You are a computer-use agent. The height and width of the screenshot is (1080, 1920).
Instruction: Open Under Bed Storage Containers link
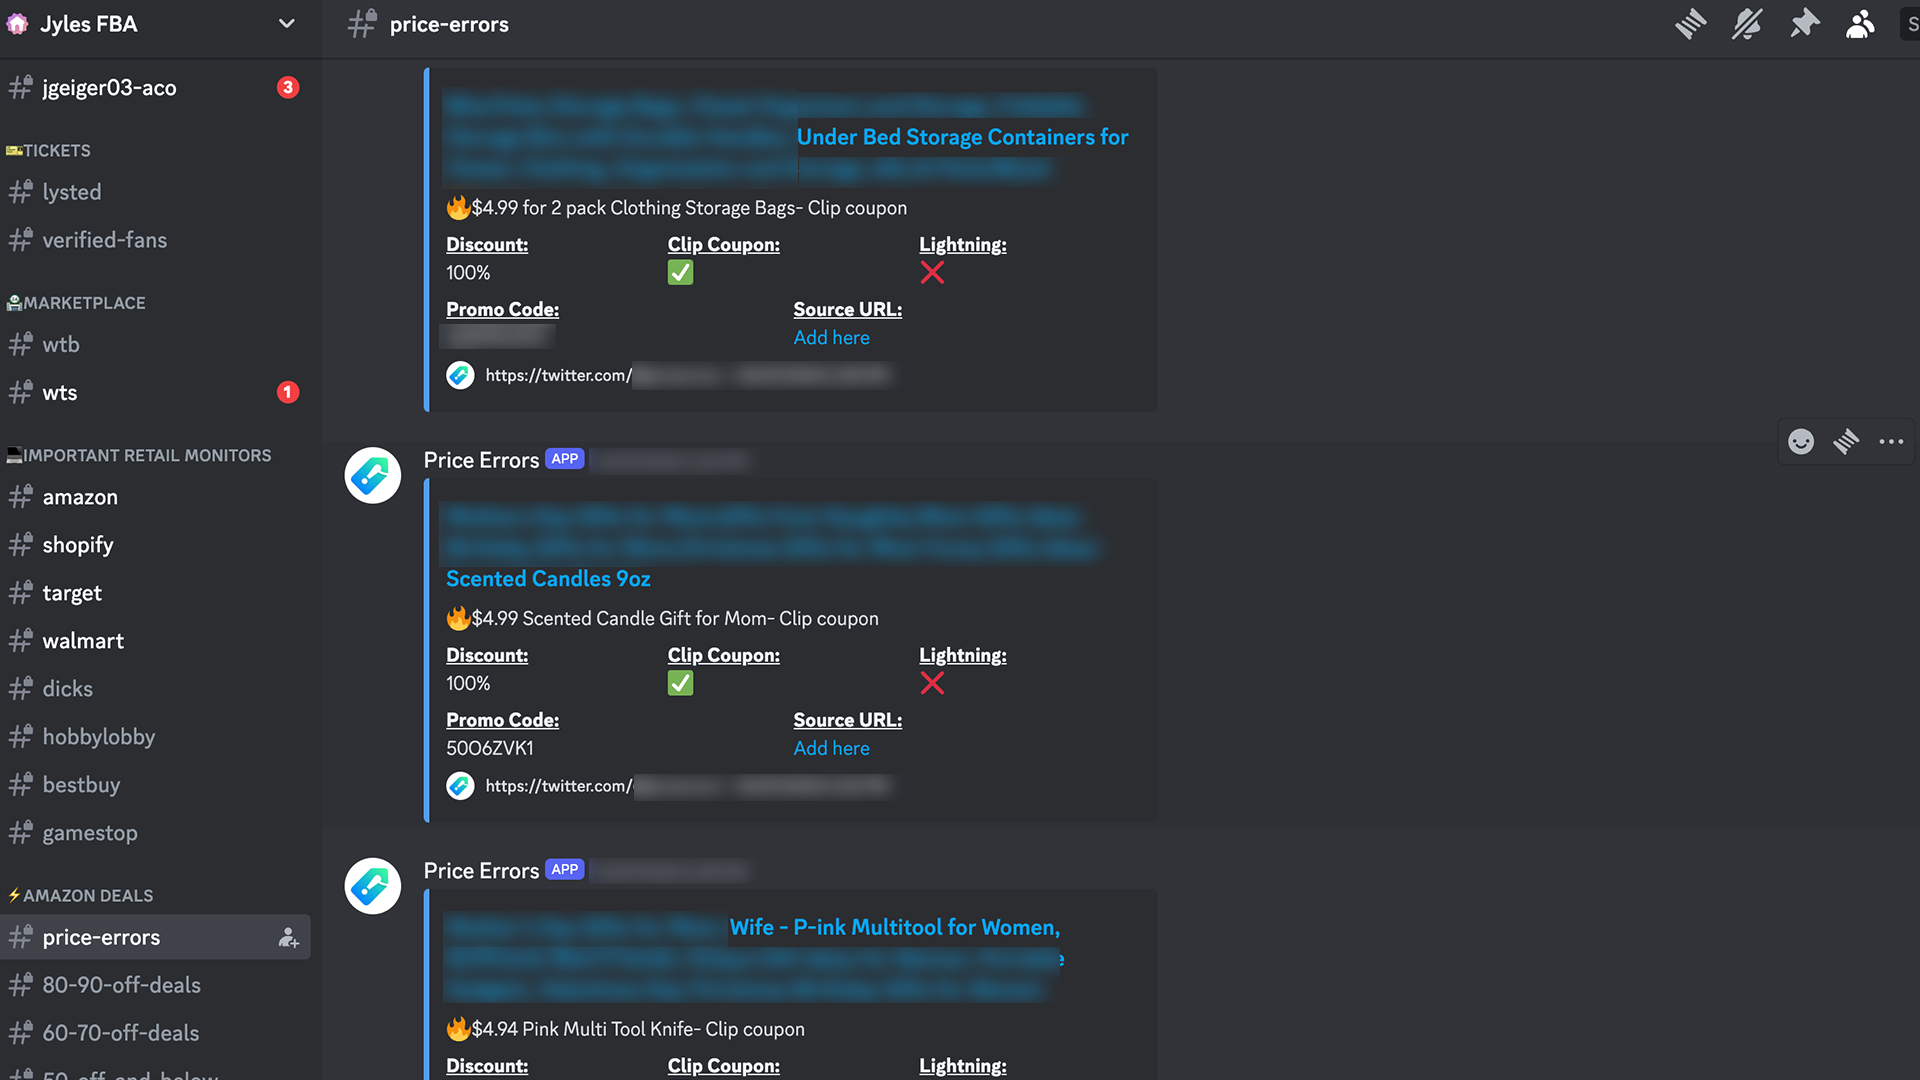point(962,137)
